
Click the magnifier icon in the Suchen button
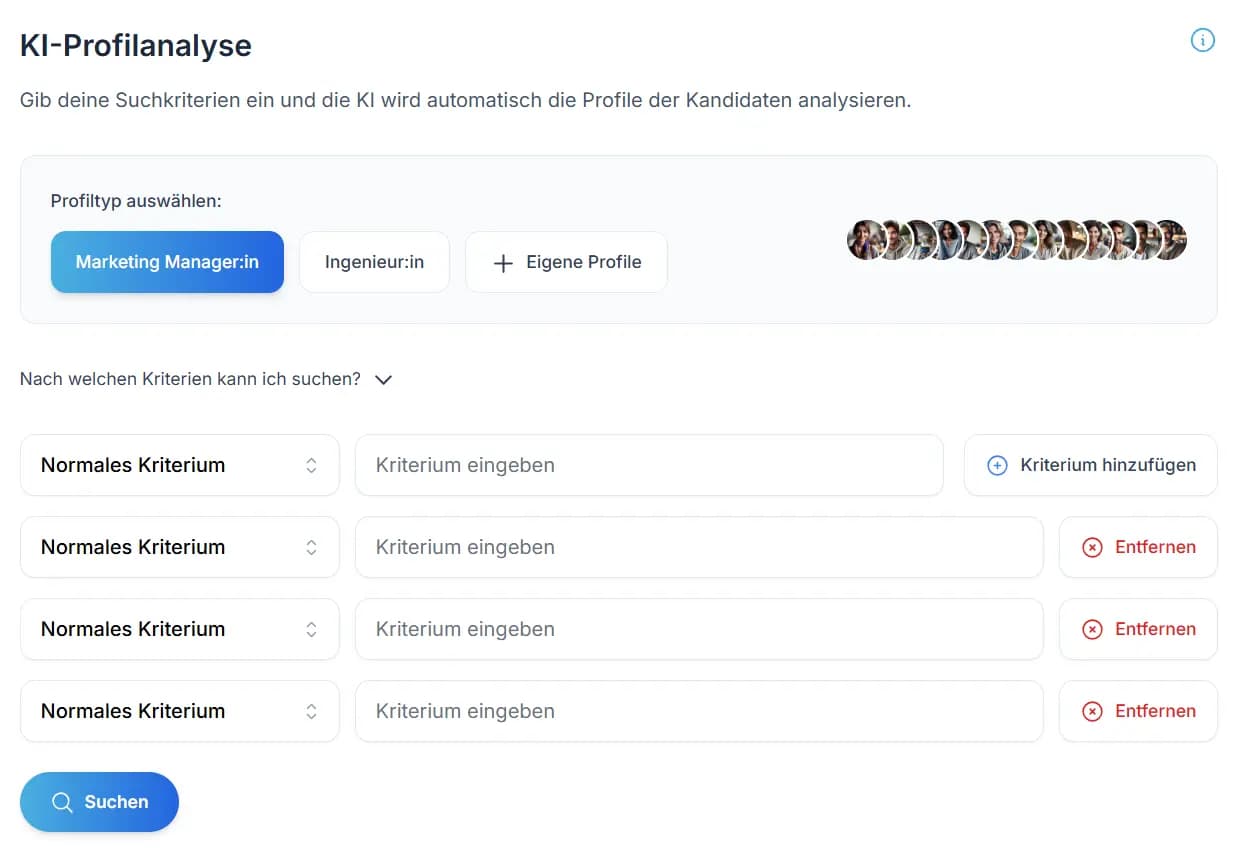tap(62, 802)
